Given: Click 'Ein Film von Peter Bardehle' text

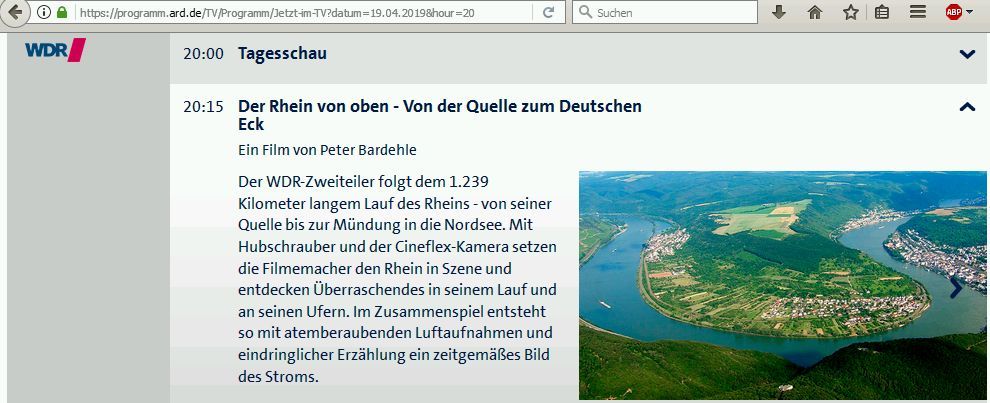Looking at the screenshot, I should click(x=327, y=150).
